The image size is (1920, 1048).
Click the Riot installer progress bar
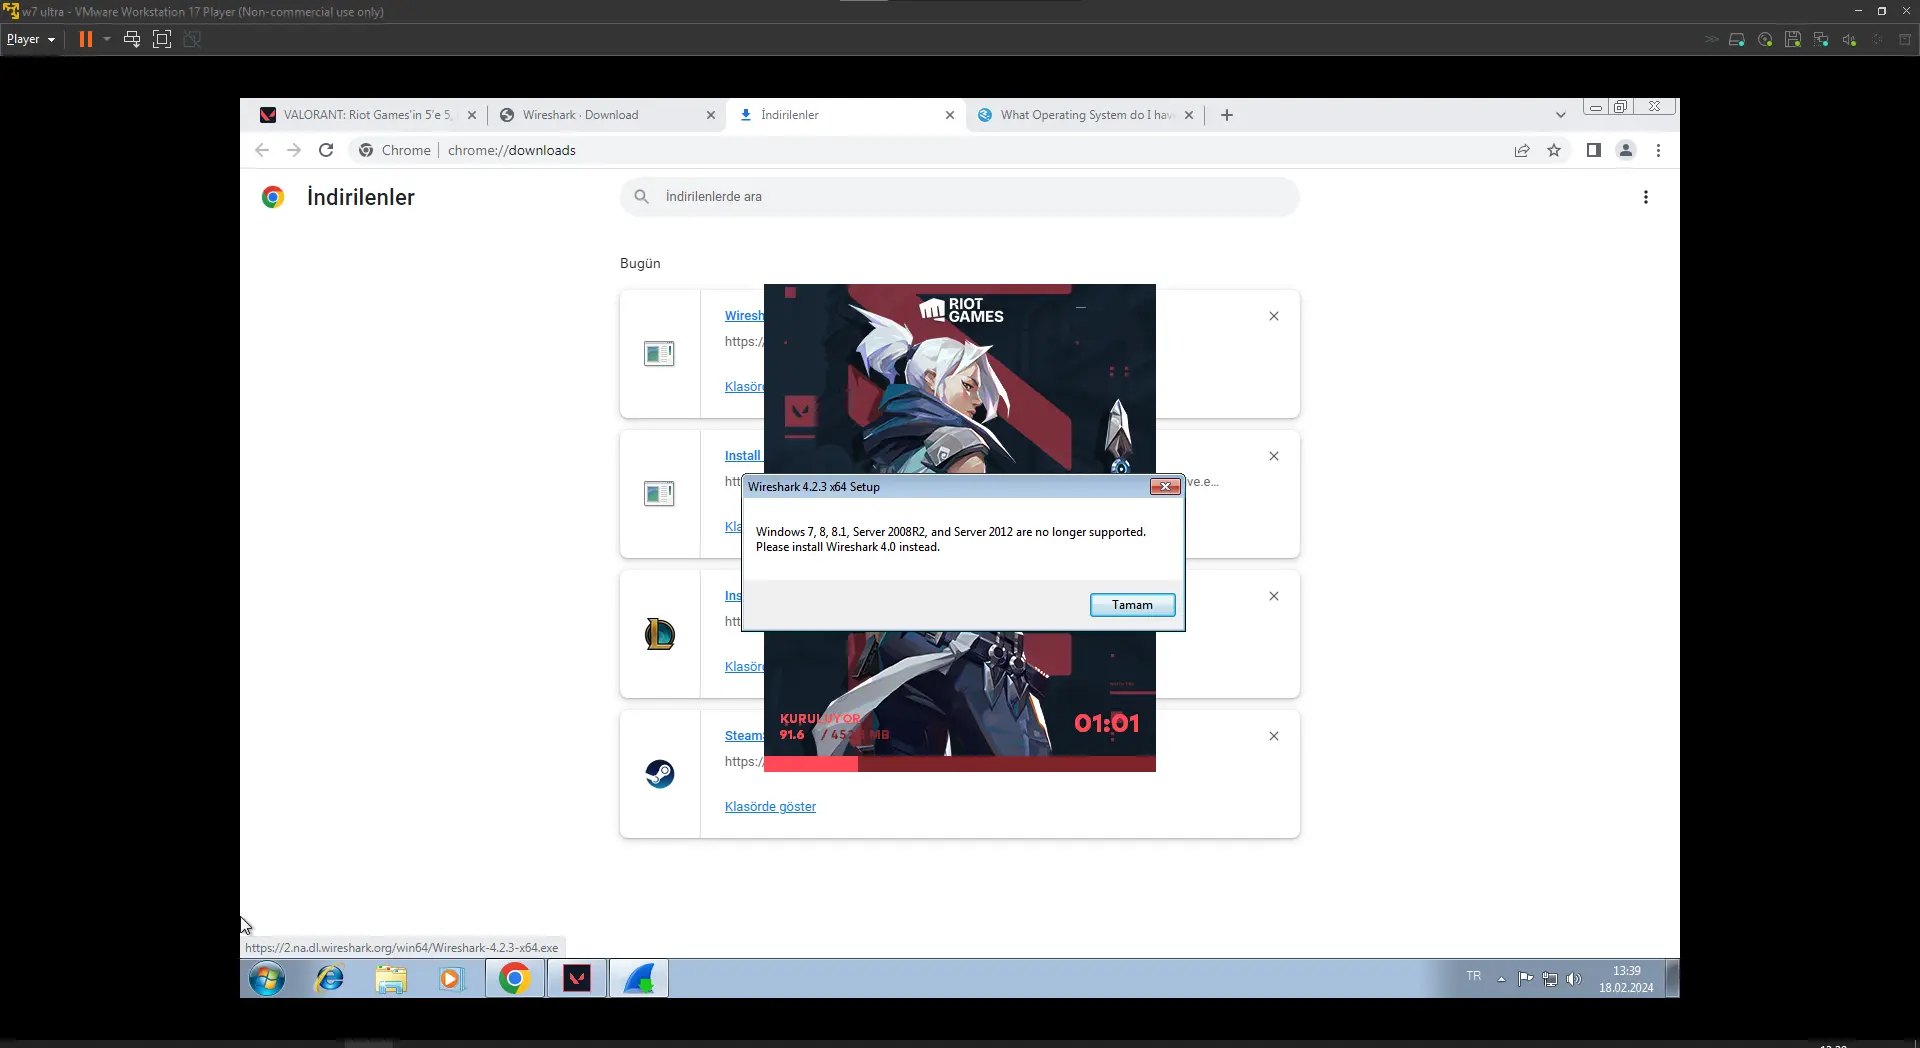click(x=960, y=764)
